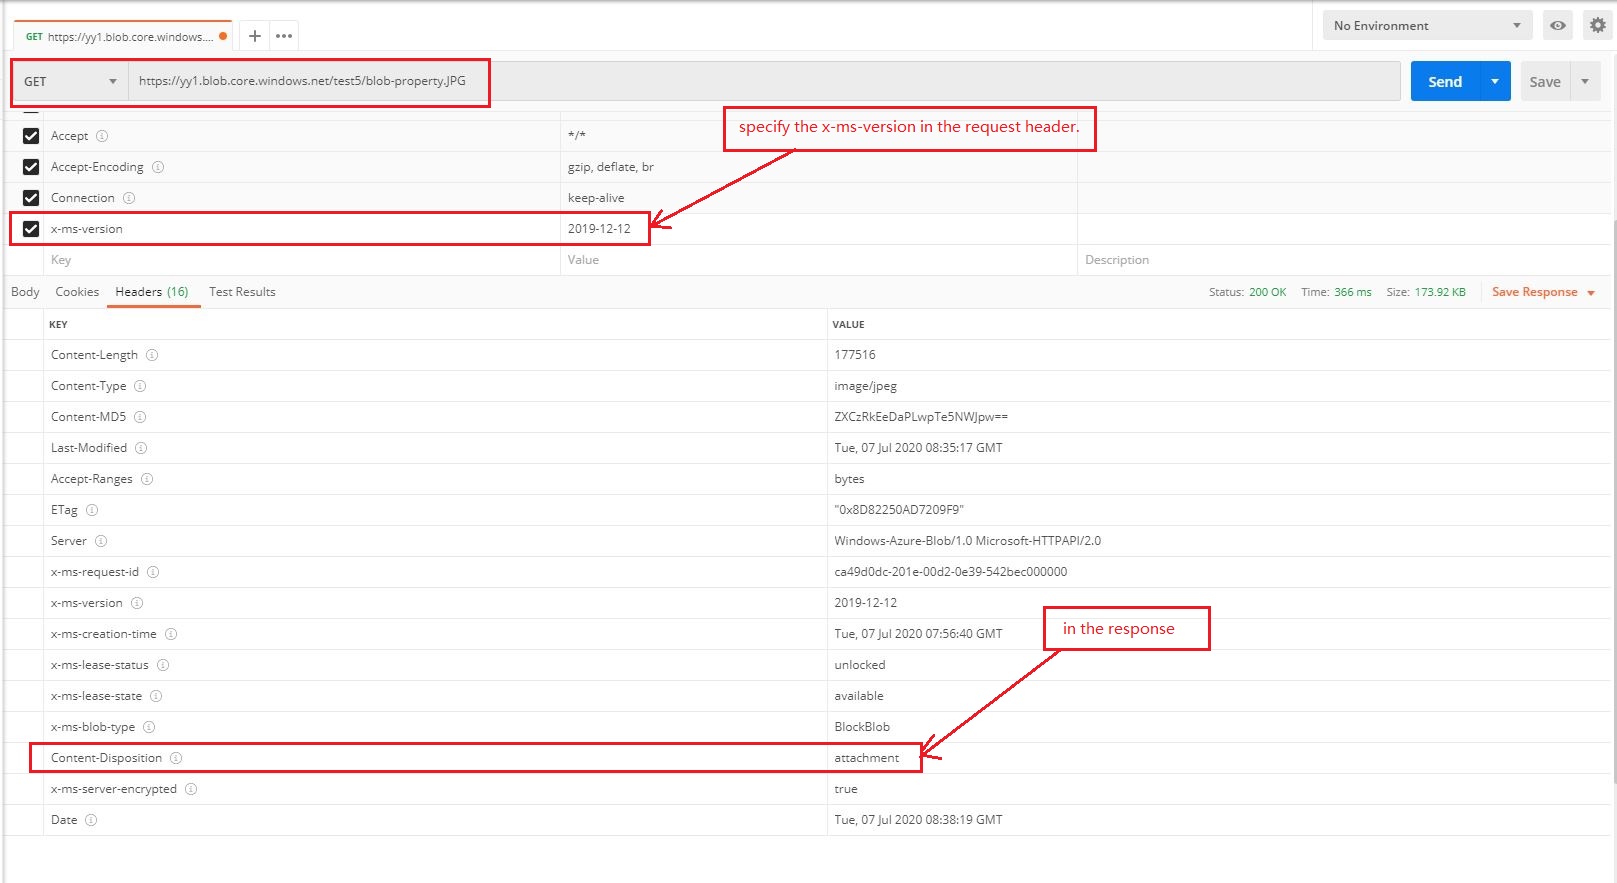
Task: Show info icon next to Content-Type
Action: tap(140, 386)
